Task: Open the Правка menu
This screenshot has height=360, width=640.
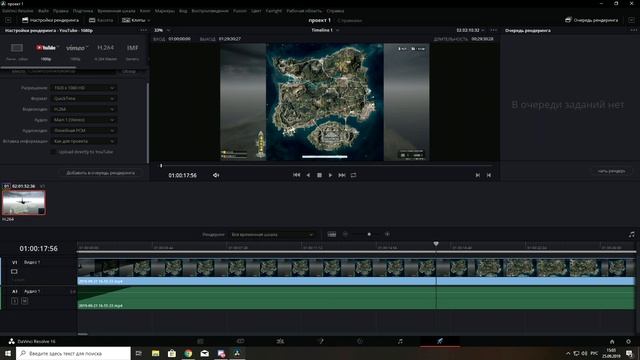Action: pyautogui.click(x=60, y=11)
